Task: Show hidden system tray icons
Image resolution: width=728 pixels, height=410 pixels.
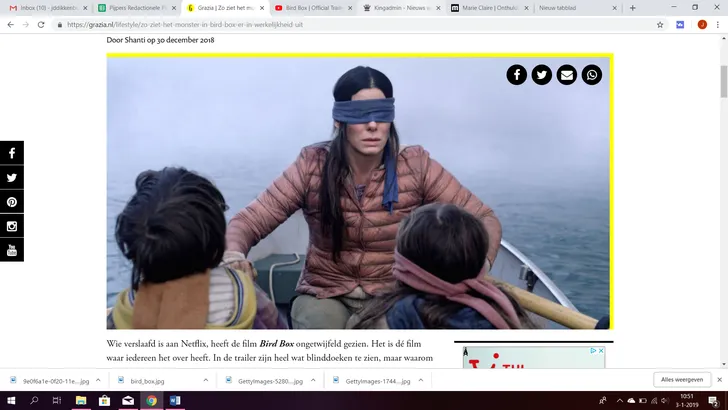Action: (619, 400)
